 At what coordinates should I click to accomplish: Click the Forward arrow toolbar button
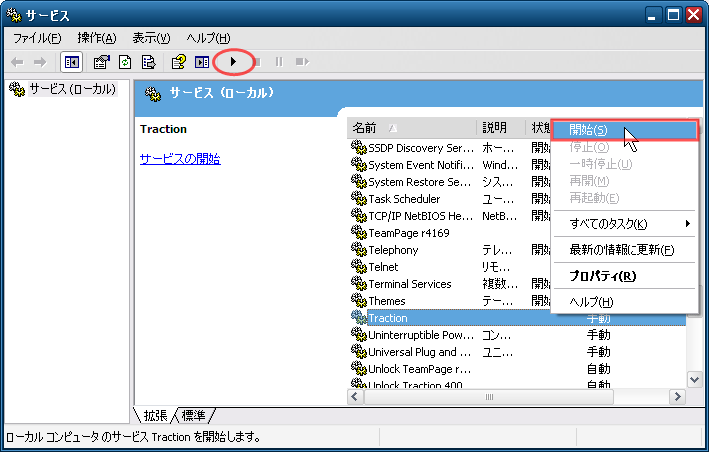40,62
